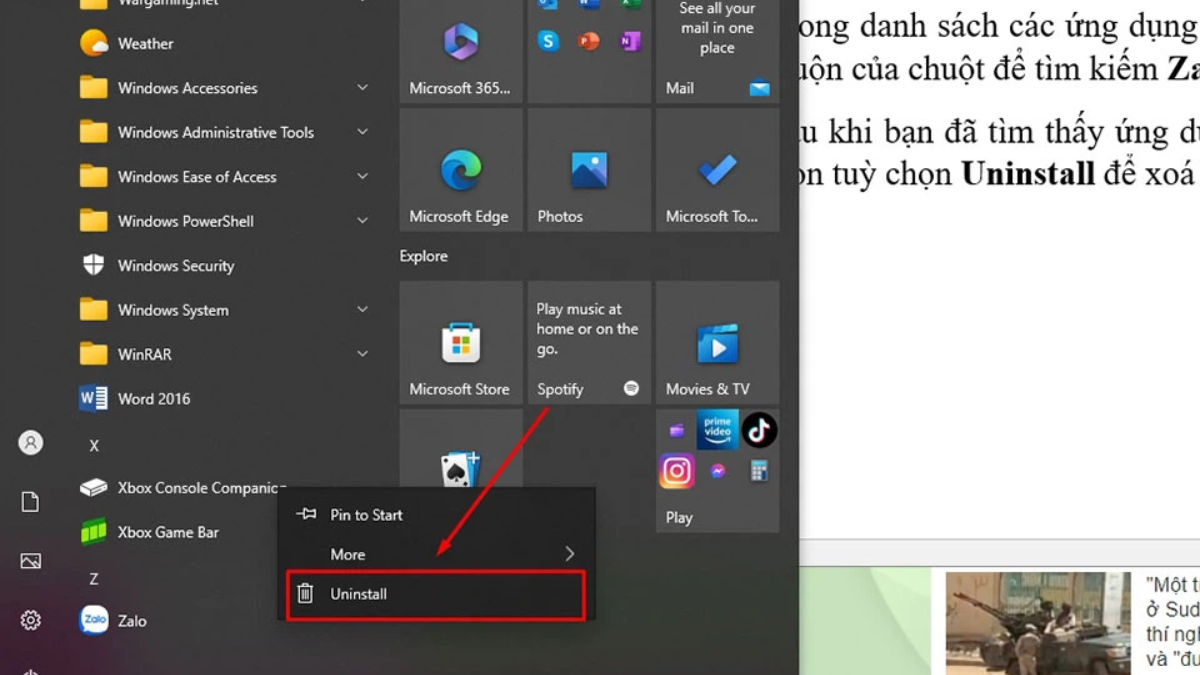Open the Microsoft Store tile

460,343
